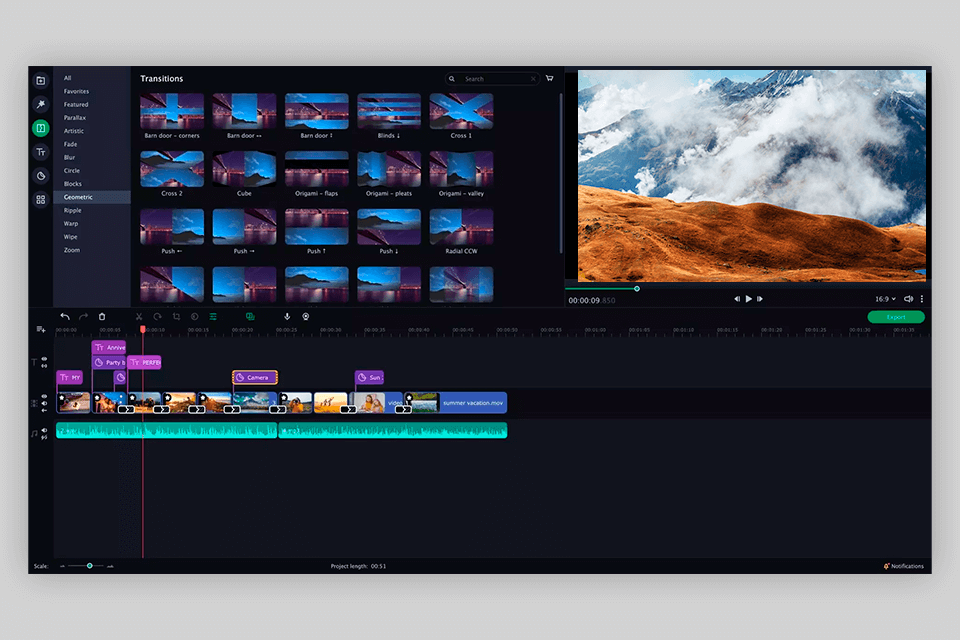Viewport: 960px width, 640px height.
Task: Open the Stickers sidebar tab
Action: (40, 176)
